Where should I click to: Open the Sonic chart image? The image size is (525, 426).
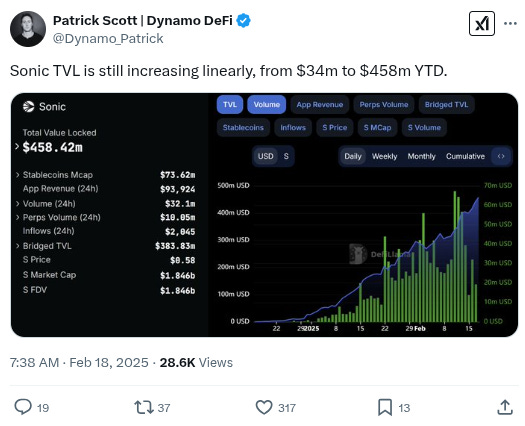265,215
